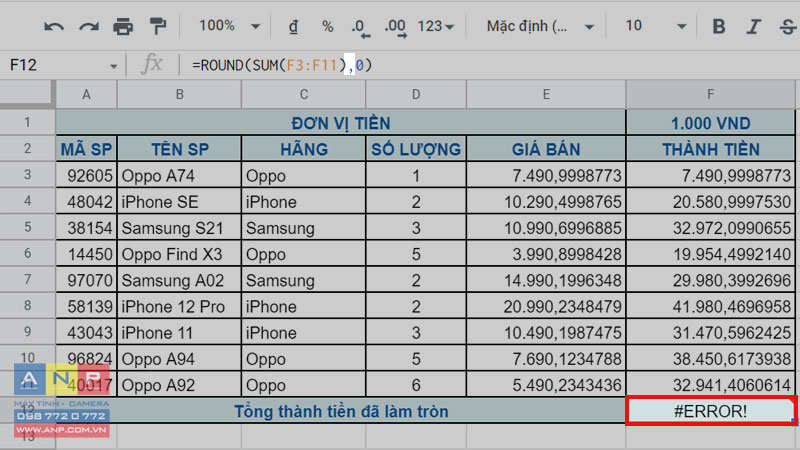Screen dimensions: 800x450
Task: Click the Samsung S21 cell
Action: pyautogui.click(x=179, y=228)
